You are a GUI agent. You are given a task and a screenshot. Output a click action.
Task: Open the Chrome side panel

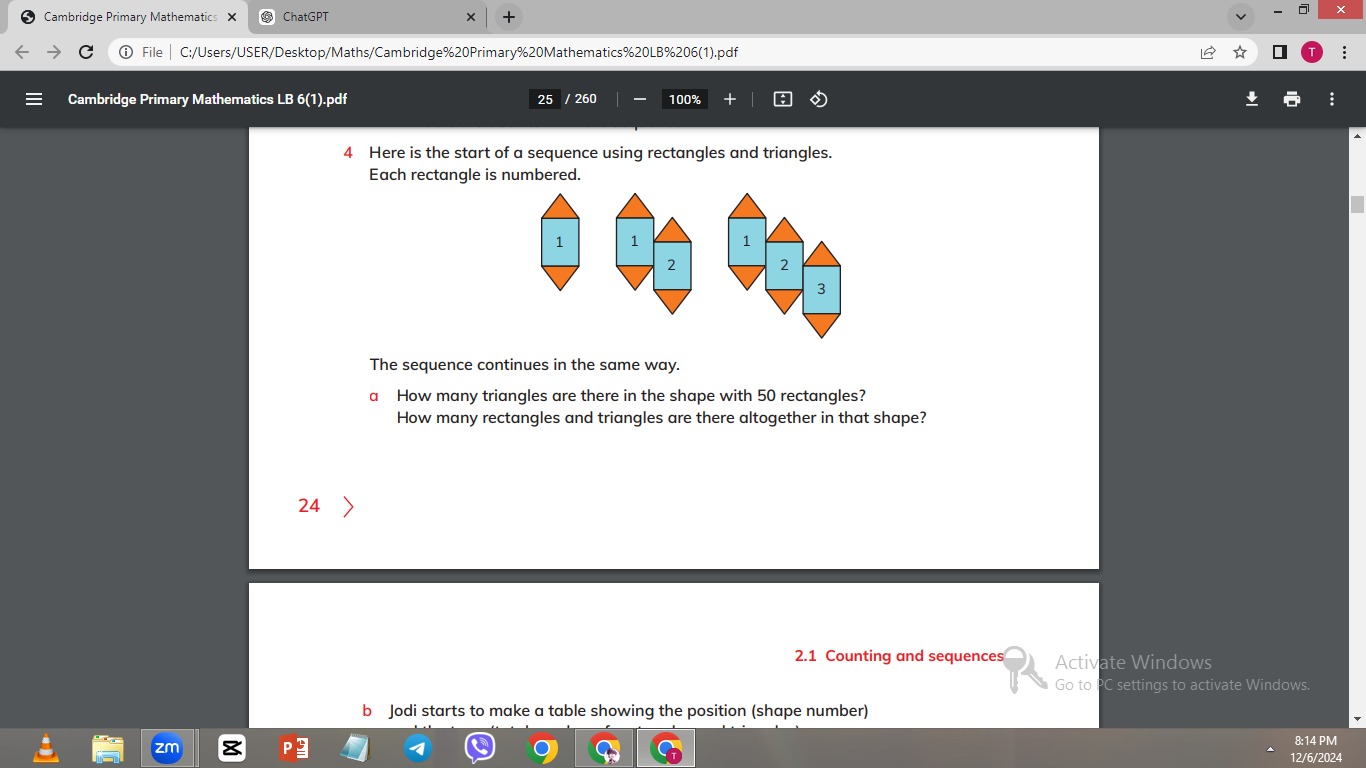click(1280, 52)
